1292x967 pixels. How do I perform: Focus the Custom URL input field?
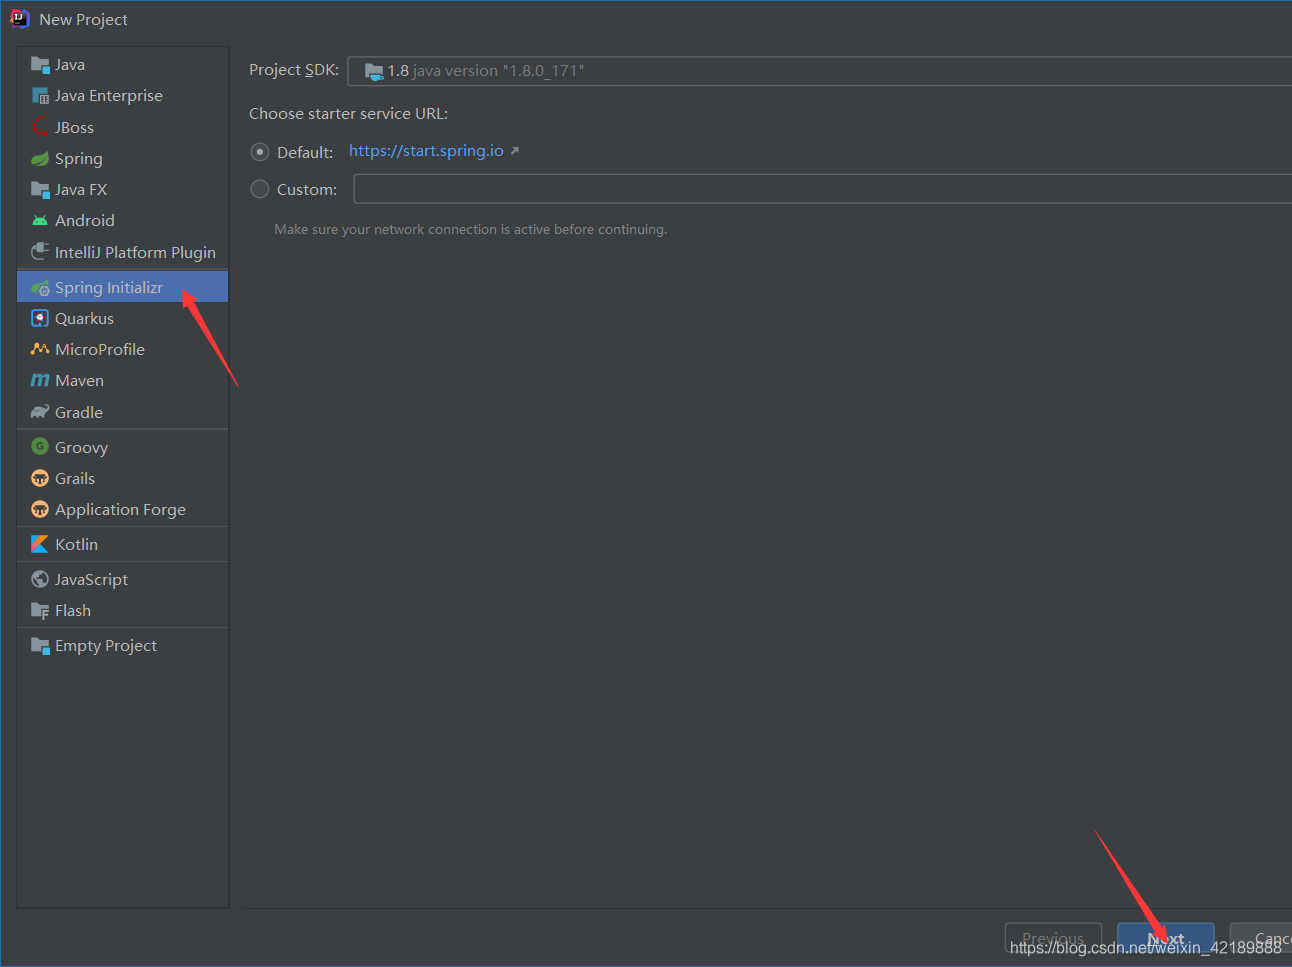tap(823, 189)
